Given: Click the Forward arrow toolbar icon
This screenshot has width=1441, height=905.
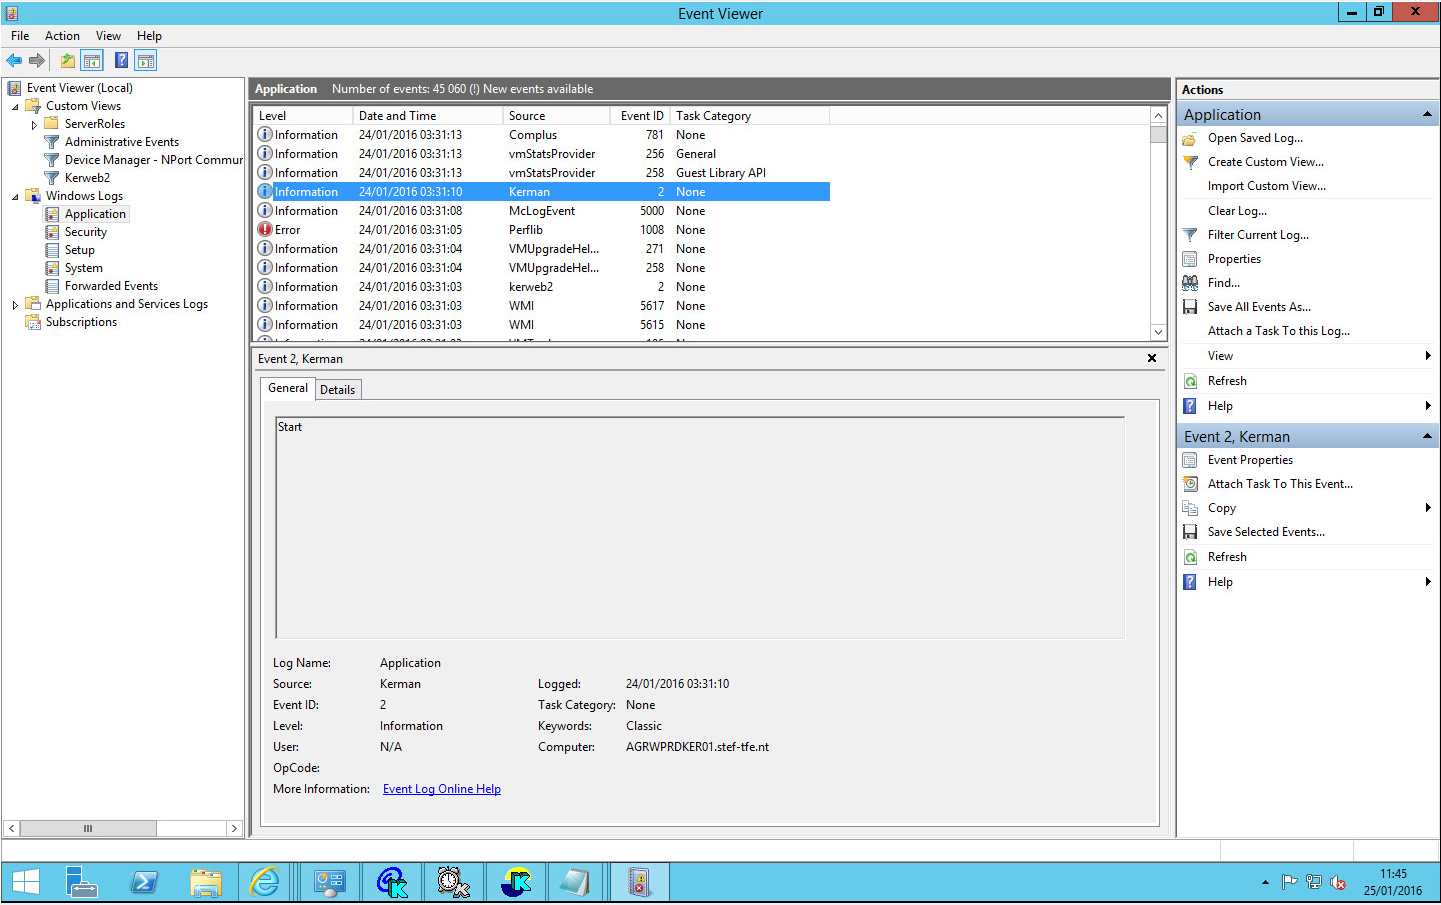Looking at the screenshot, I should [37, 61].
